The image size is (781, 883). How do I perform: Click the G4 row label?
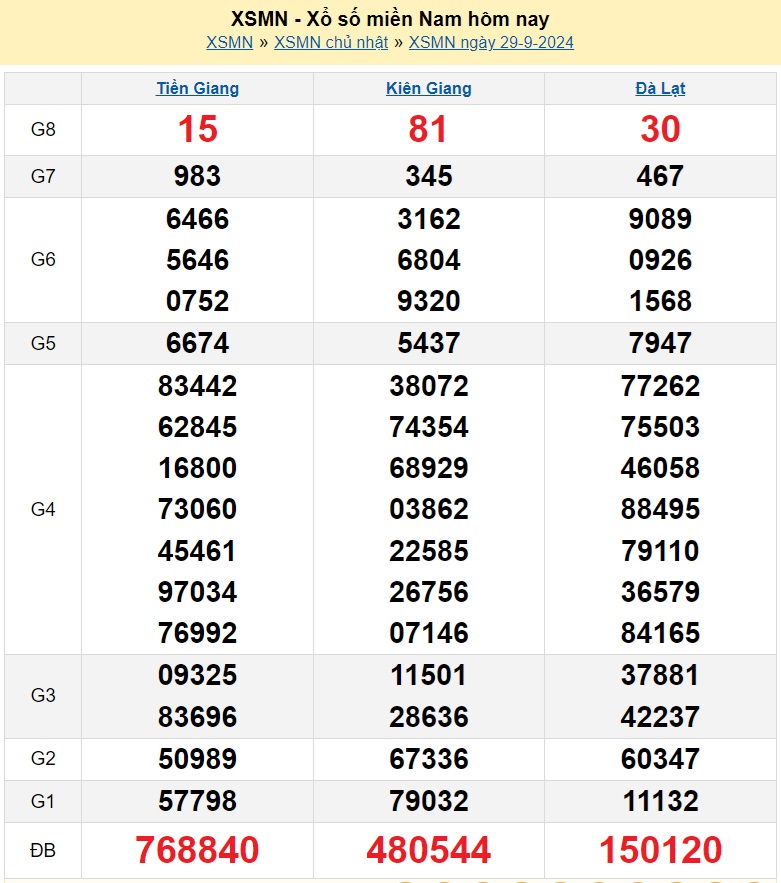(43, 509)
